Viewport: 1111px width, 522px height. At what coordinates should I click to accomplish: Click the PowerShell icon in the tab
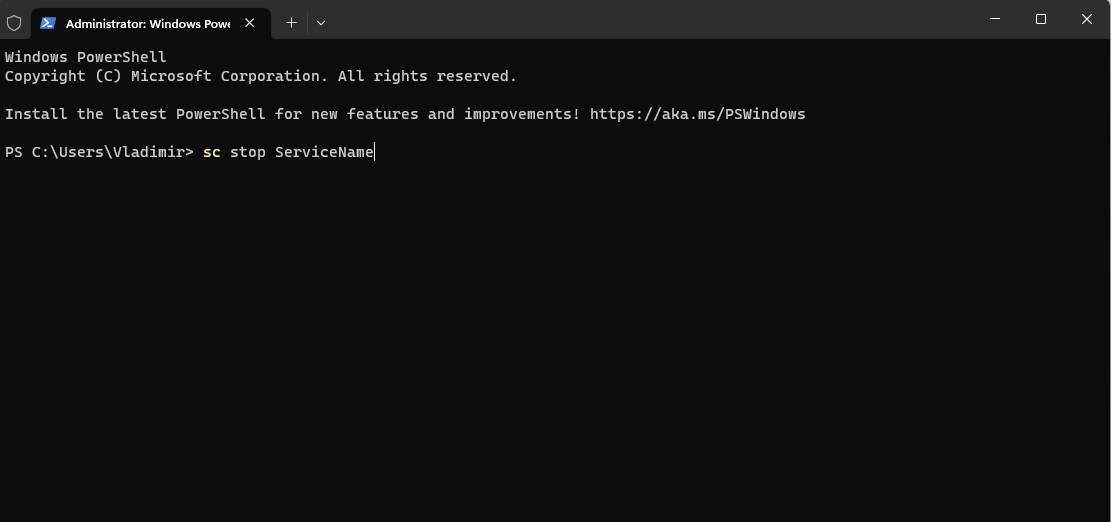47,22
